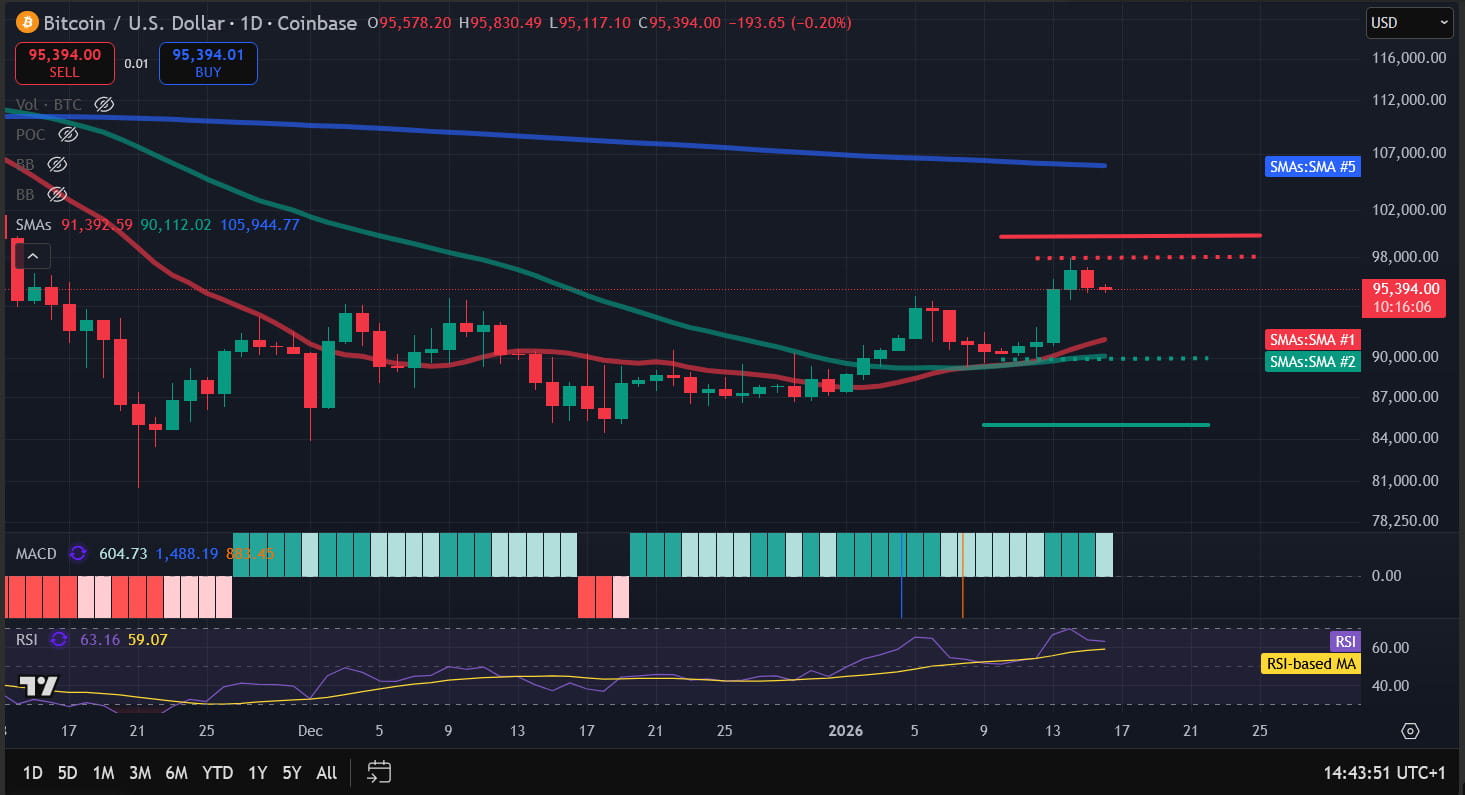Viewport: 1465px width, 795px height.
Task: Click the yellow RSI value 59.07
Action: tap(147, 639)
